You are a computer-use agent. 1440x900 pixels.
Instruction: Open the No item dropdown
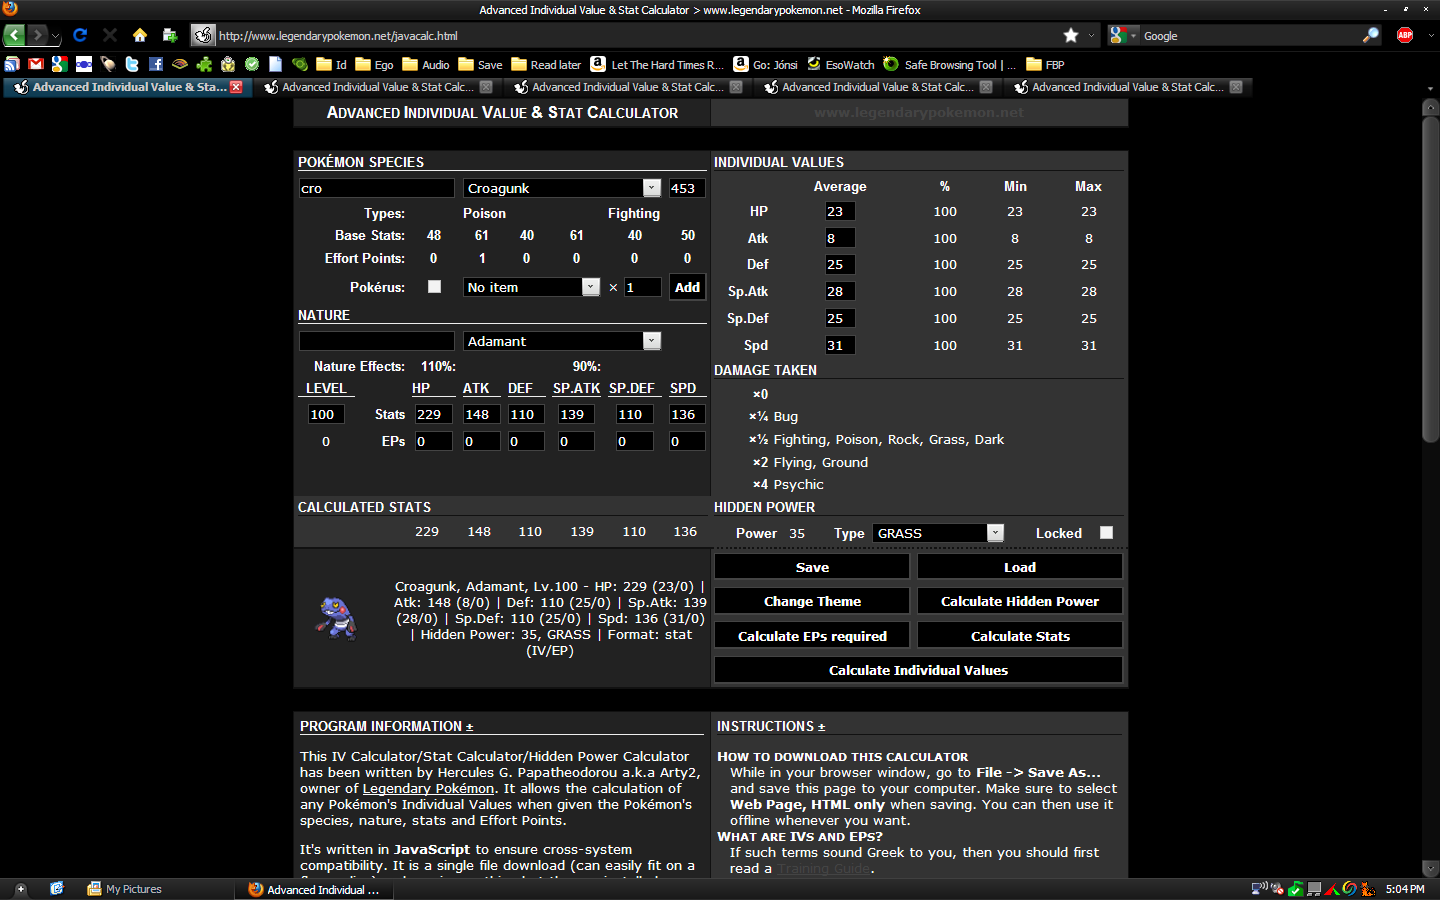pos(532,287)
